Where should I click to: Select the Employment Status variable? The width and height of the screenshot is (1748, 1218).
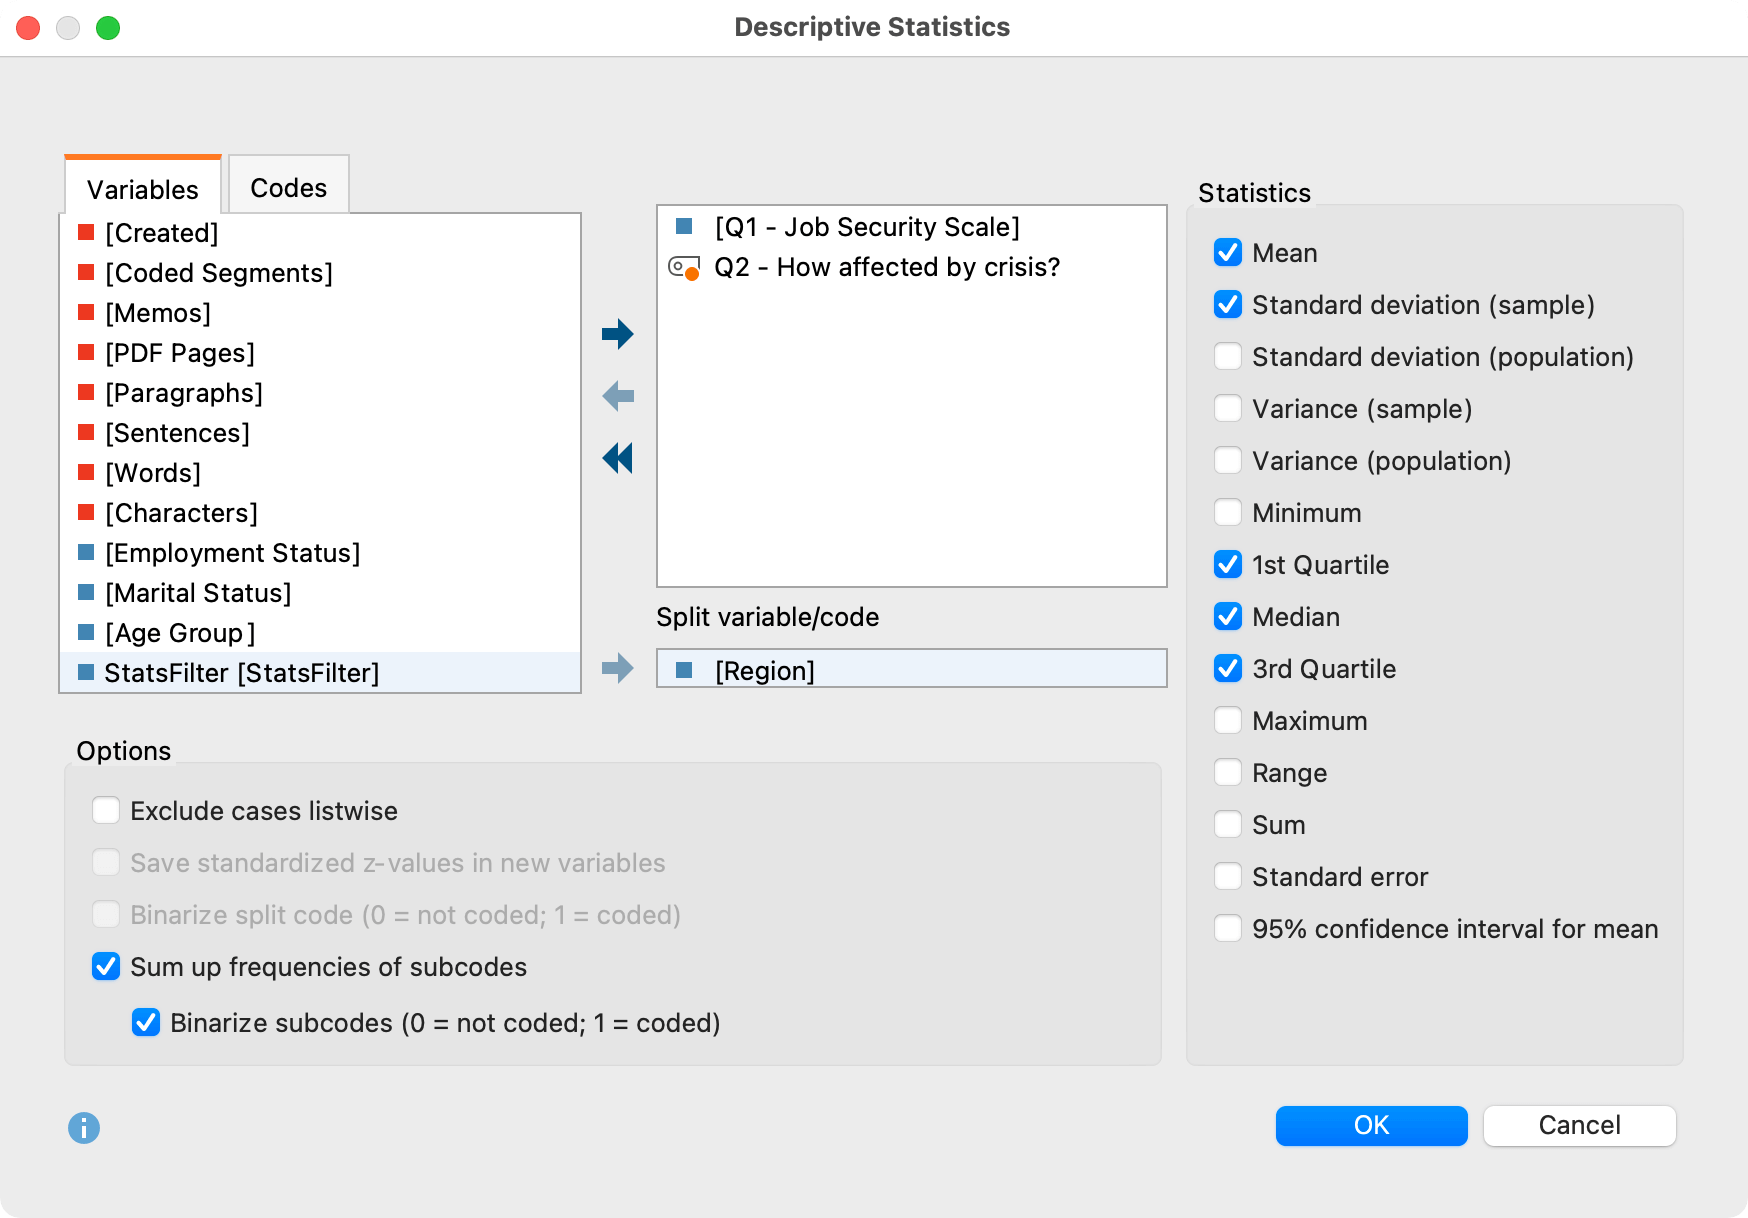click(232, 553)
